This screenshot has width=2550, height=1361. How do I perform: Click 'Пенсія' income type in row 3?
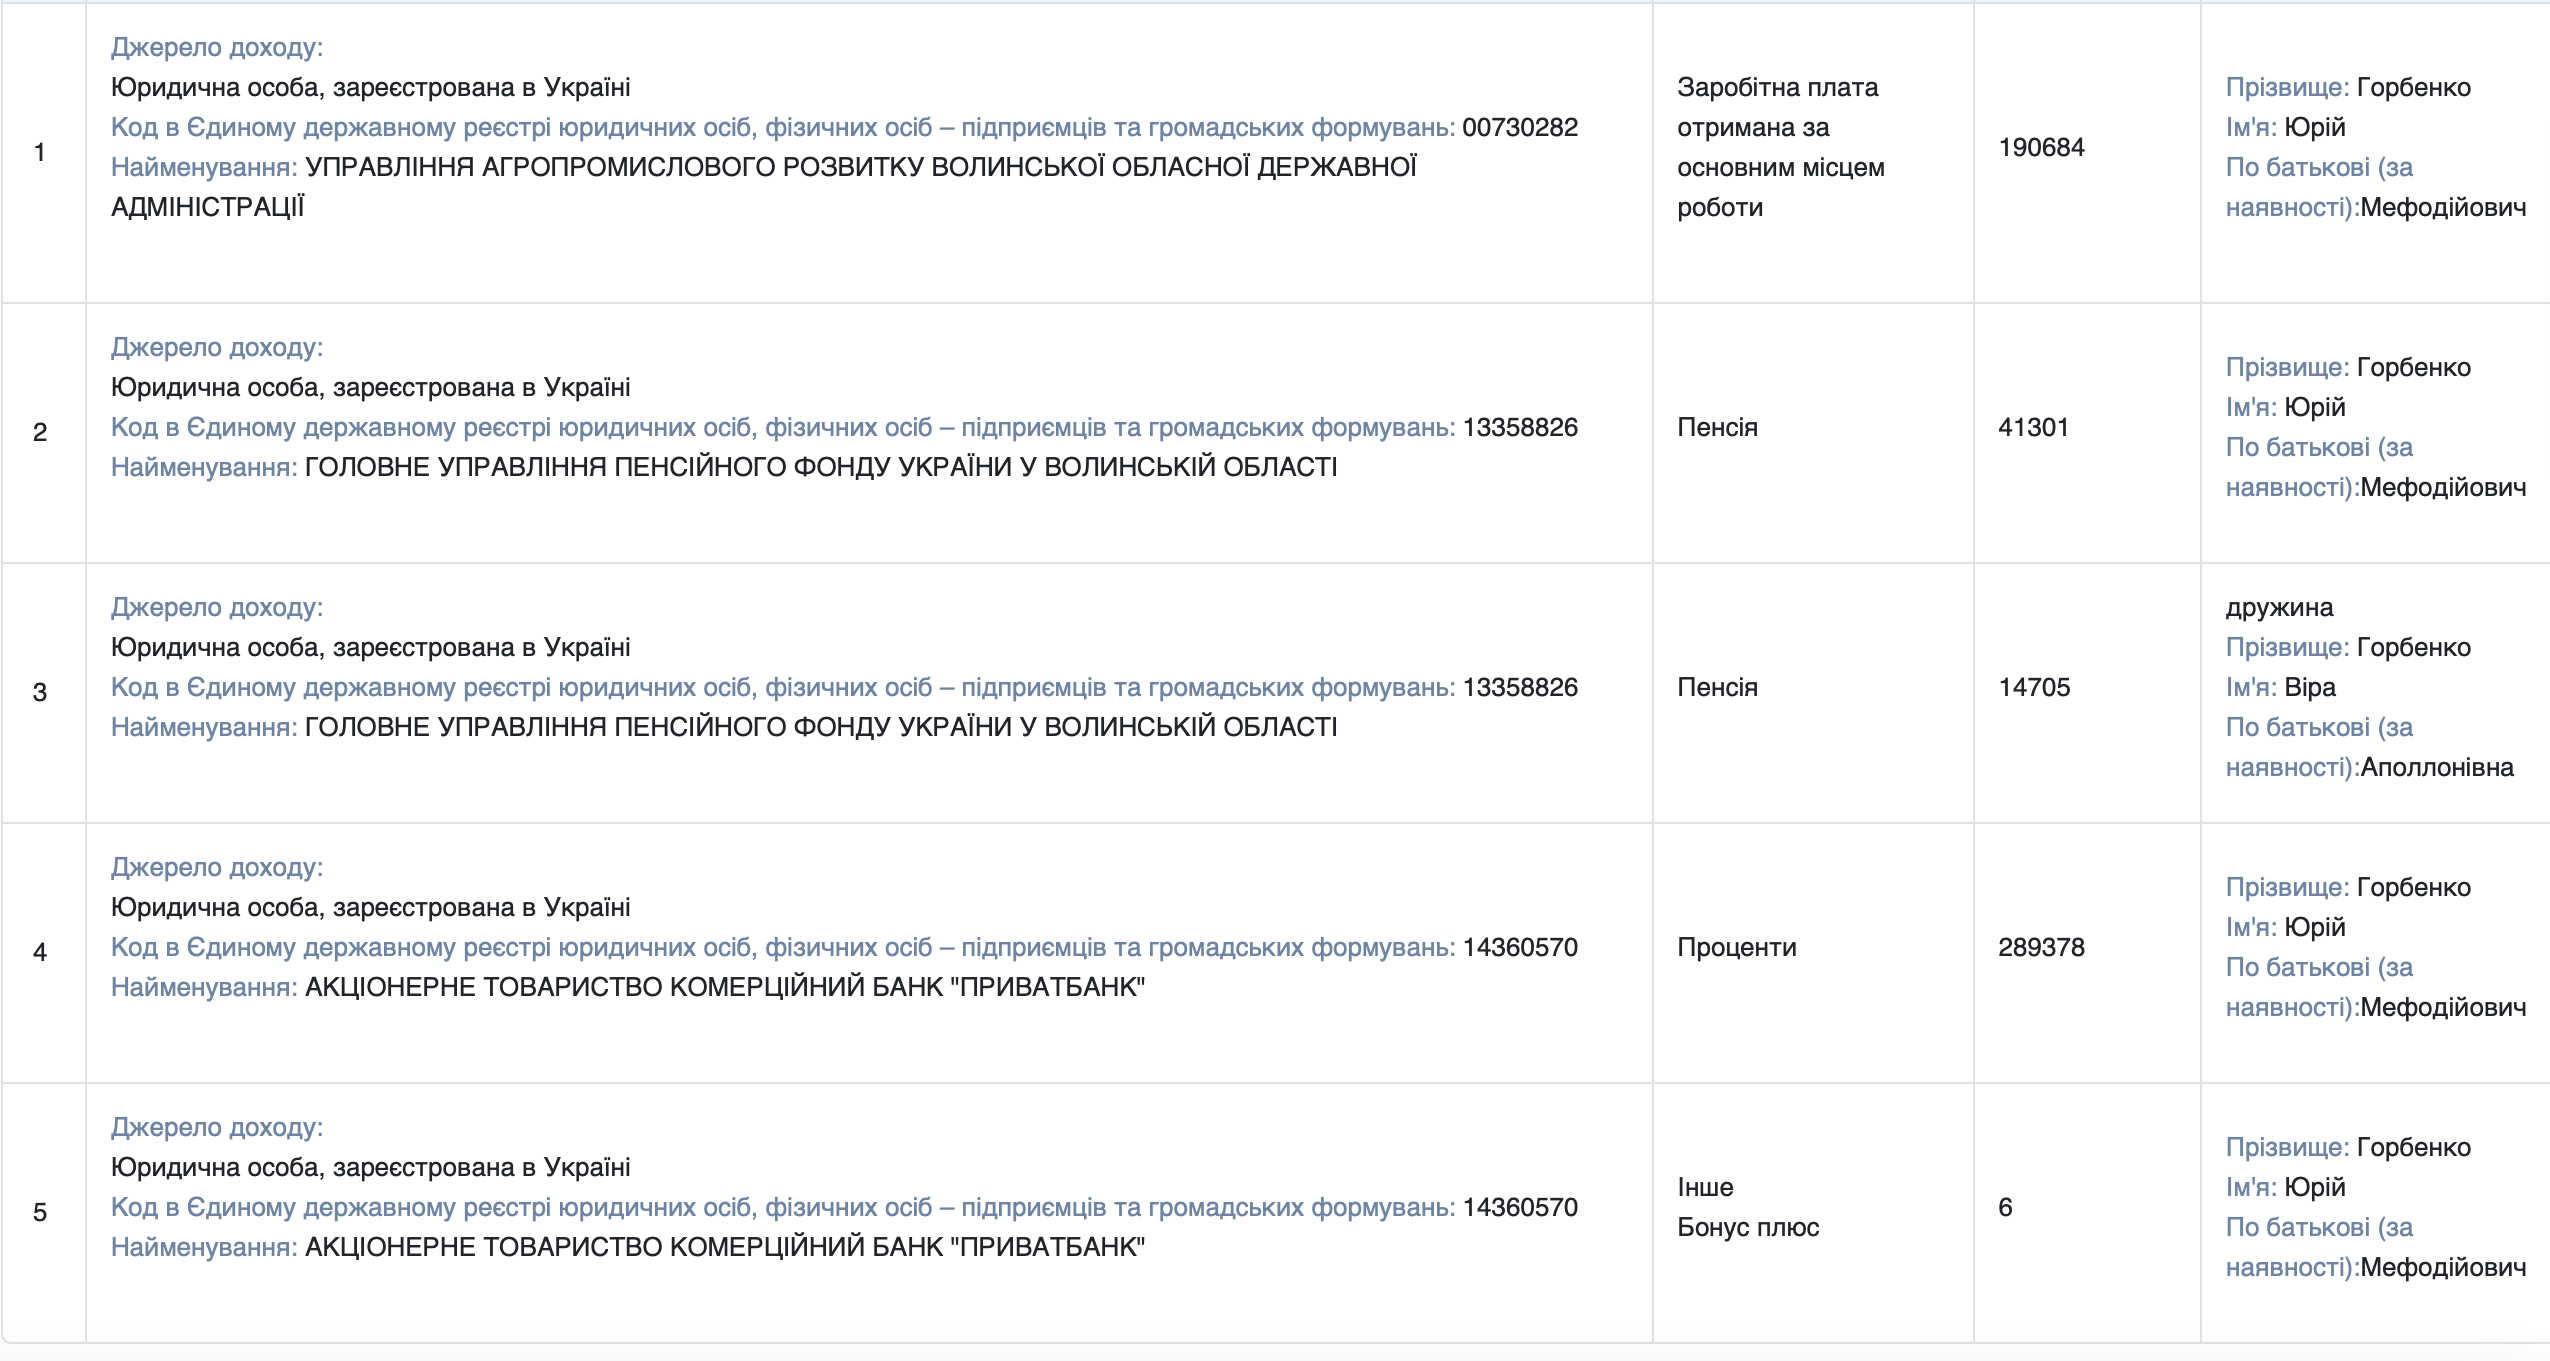click(x=1717, y=687)
